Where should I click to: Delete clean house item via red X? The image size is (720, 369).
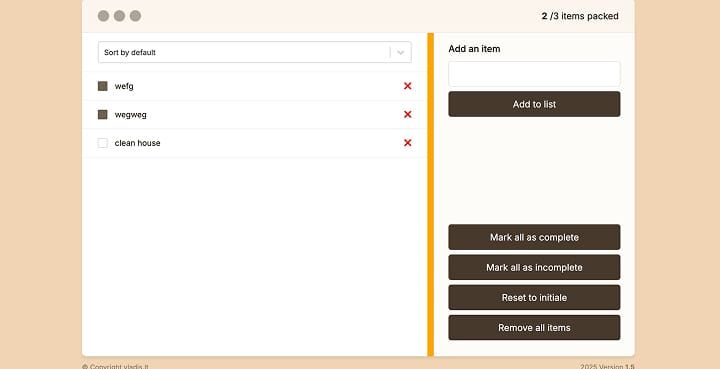click(407, 143)
